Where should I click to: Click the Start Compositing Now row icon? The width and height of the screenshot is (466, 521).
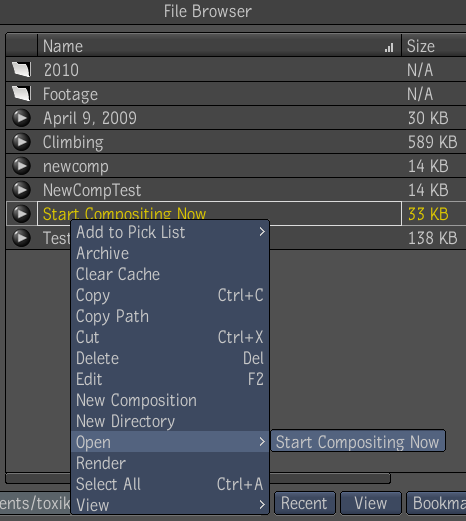[x=22, y=214]
